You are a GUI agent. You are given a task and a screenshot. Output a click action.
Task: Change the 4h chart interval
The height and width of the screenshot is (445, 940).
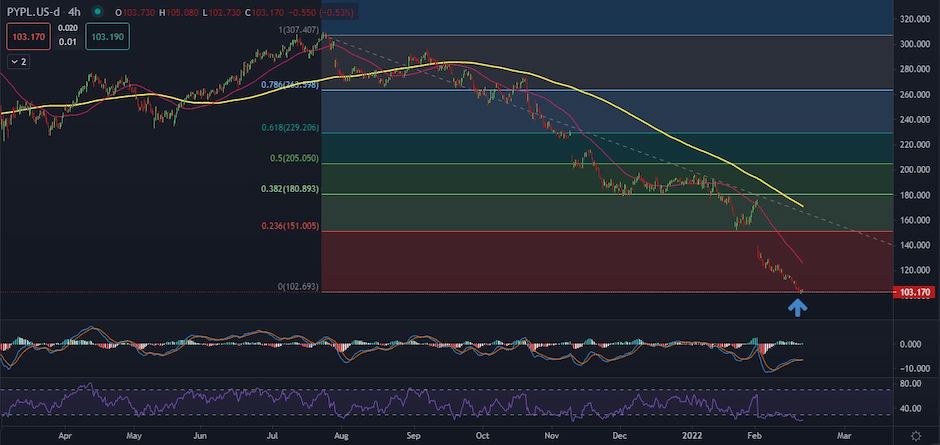coord(74,11)
